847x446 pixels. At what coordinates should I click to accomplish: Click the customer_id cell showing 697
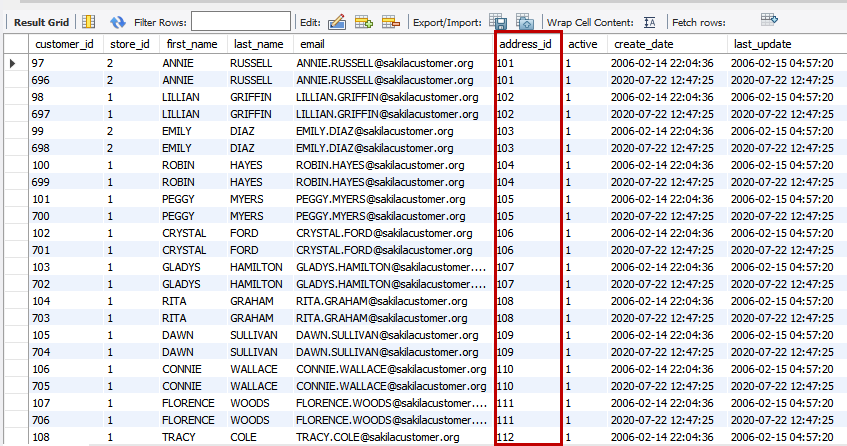click(42, 114)
